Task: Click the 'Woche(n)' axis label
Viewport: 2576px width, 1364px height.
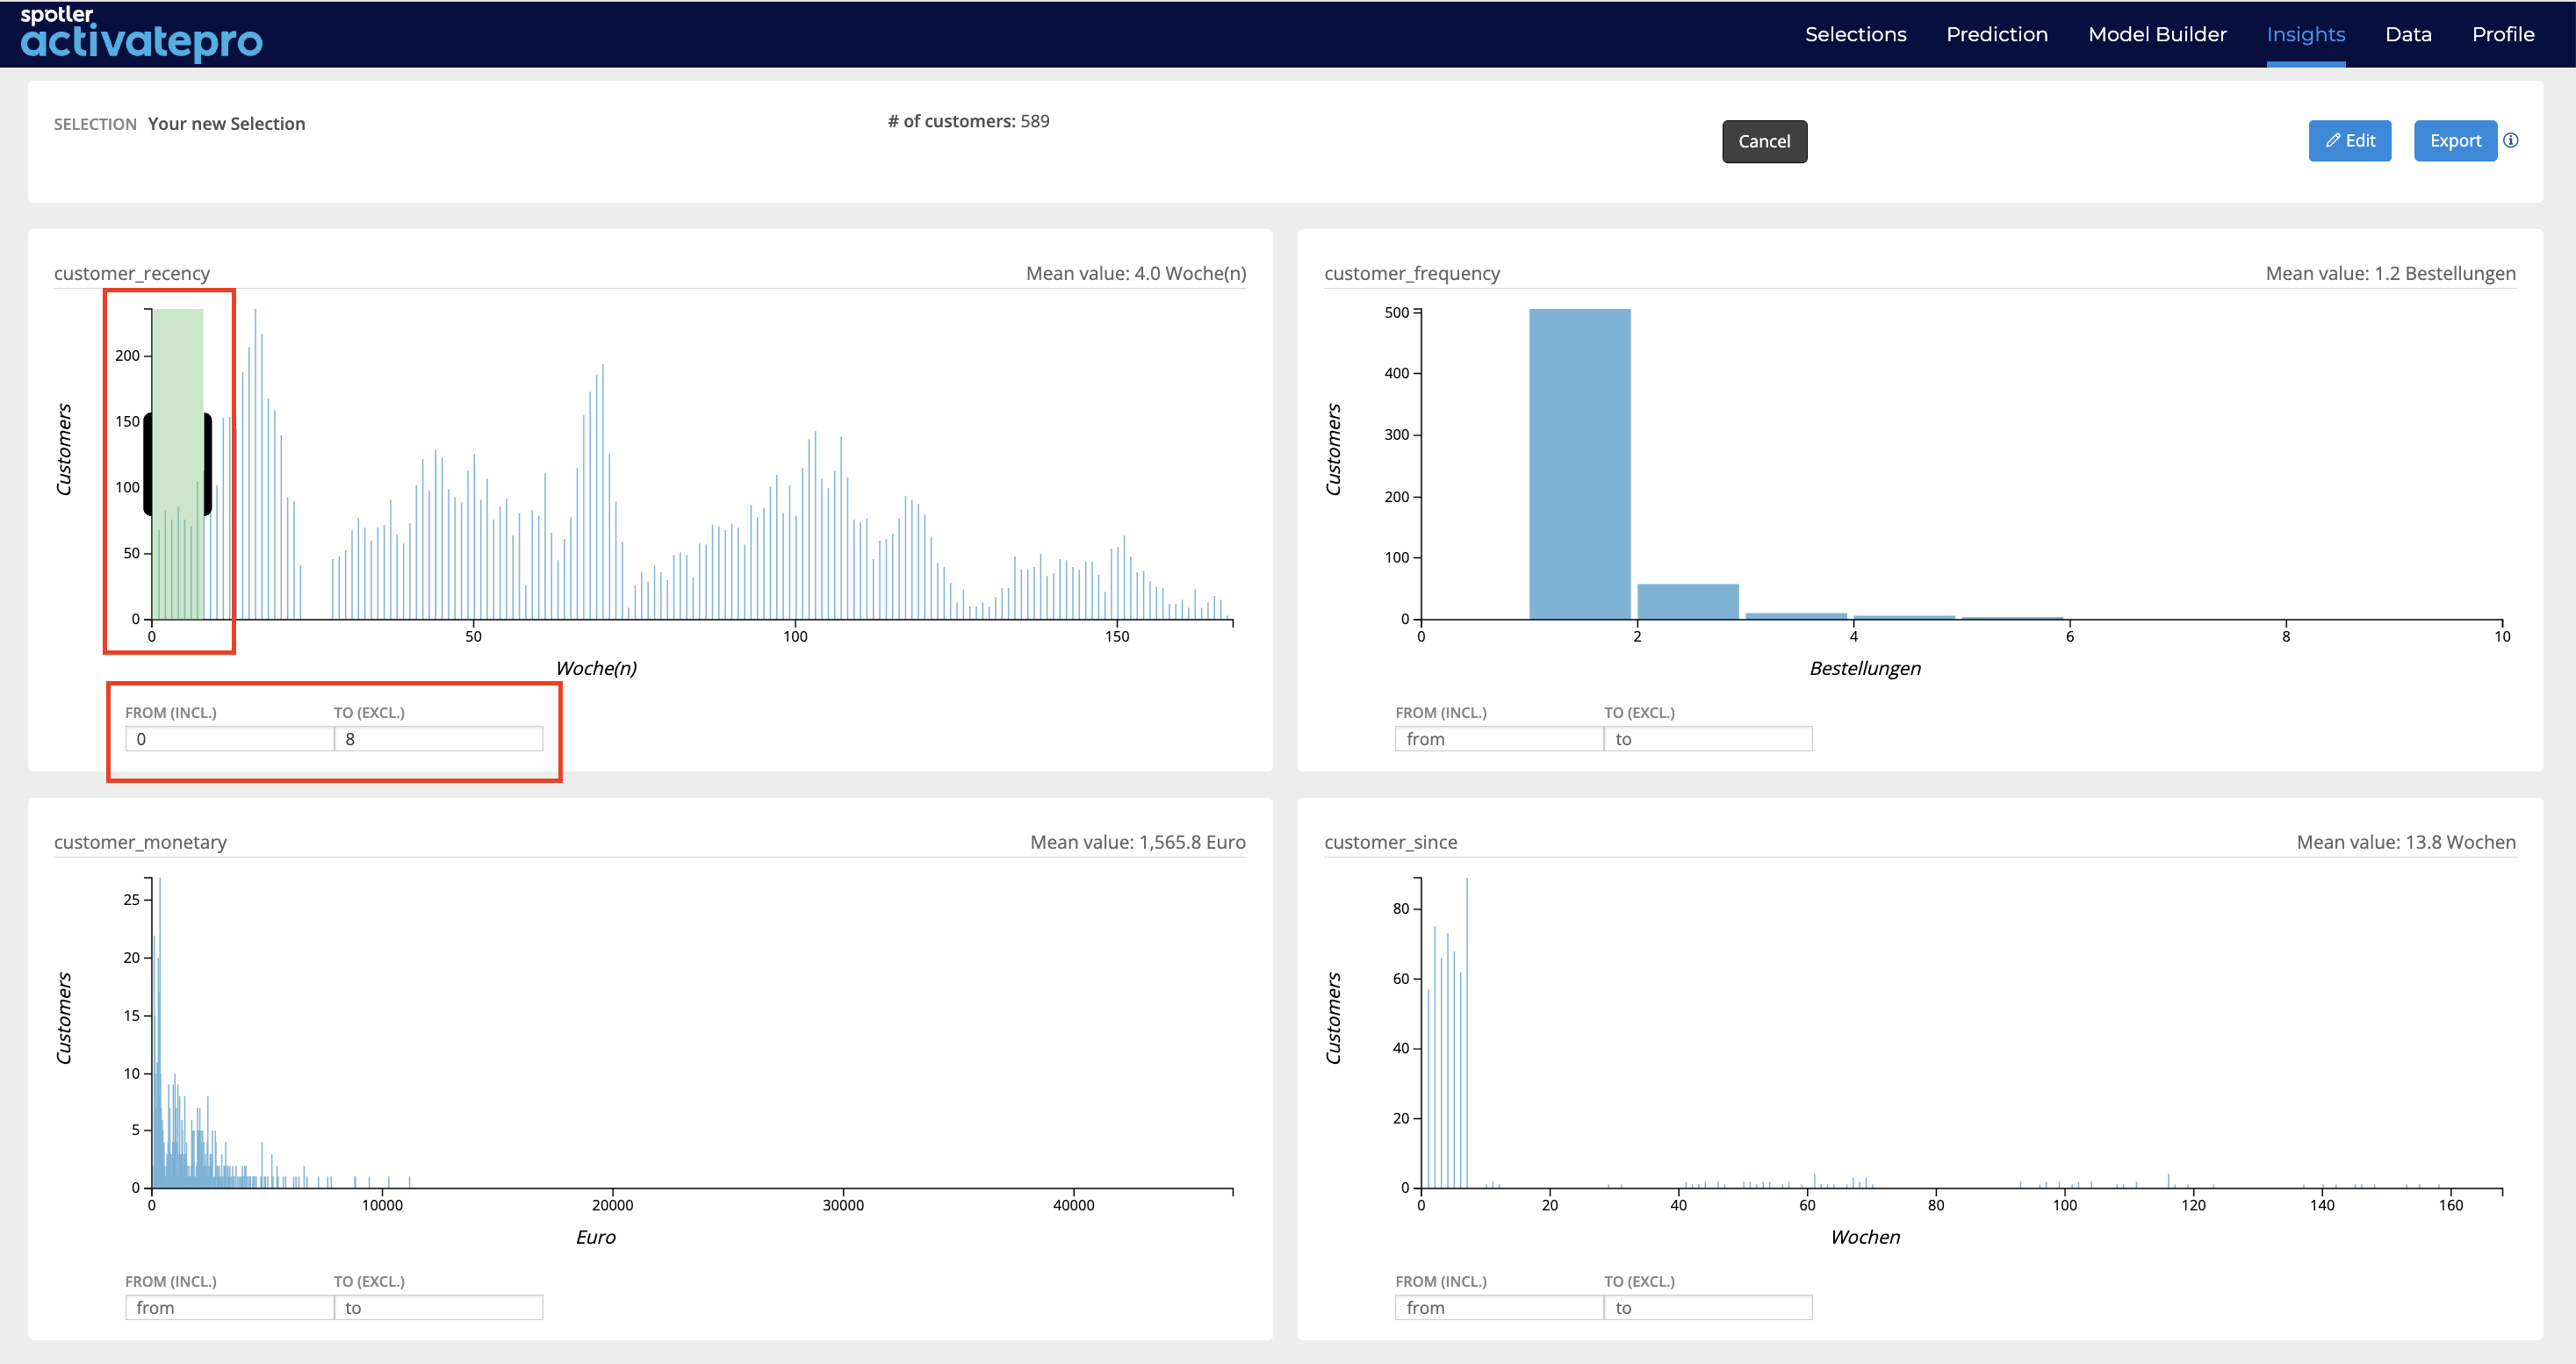Action: click(596, 668)
